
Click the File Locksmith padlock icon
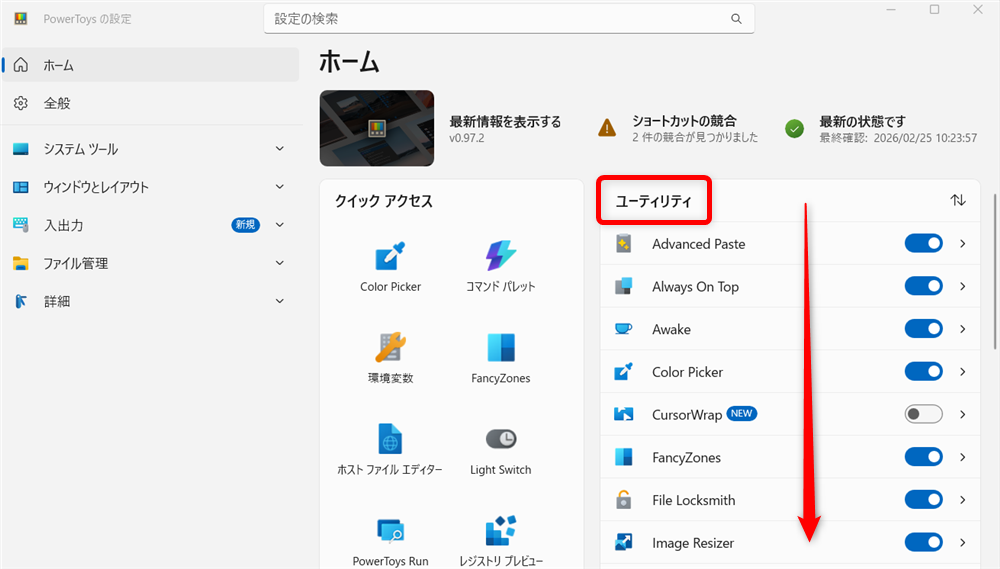pyautogui.click(x=623, y=500)
